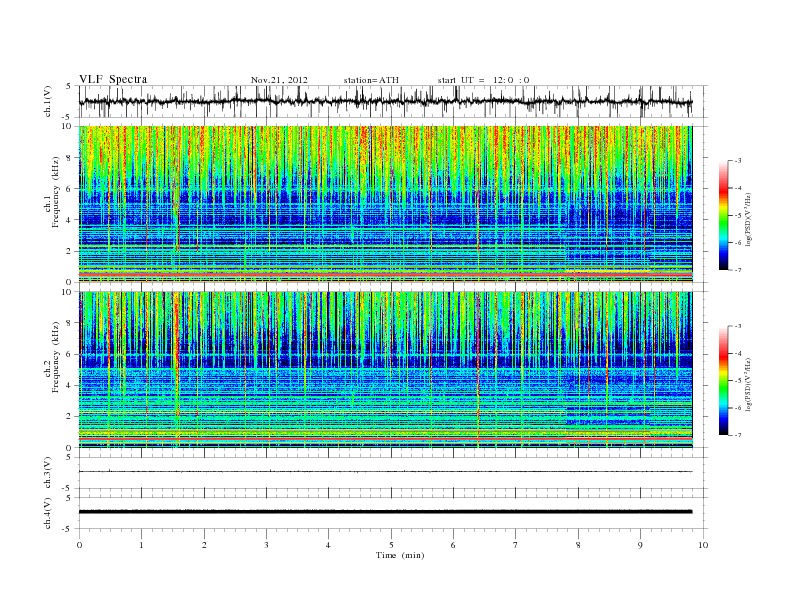Click the time axis tick label "2"
The image size is (792, 612).
[x=204, y=545]
